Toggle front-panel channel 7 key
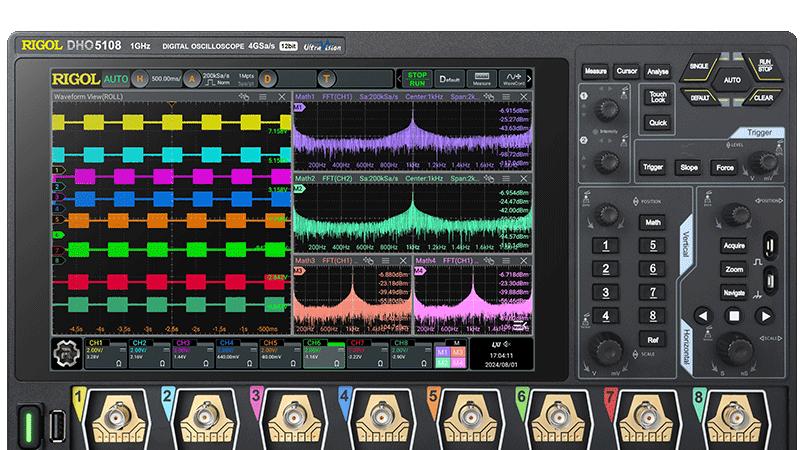Viewport: 800px width, 450px height. (653, 292)
